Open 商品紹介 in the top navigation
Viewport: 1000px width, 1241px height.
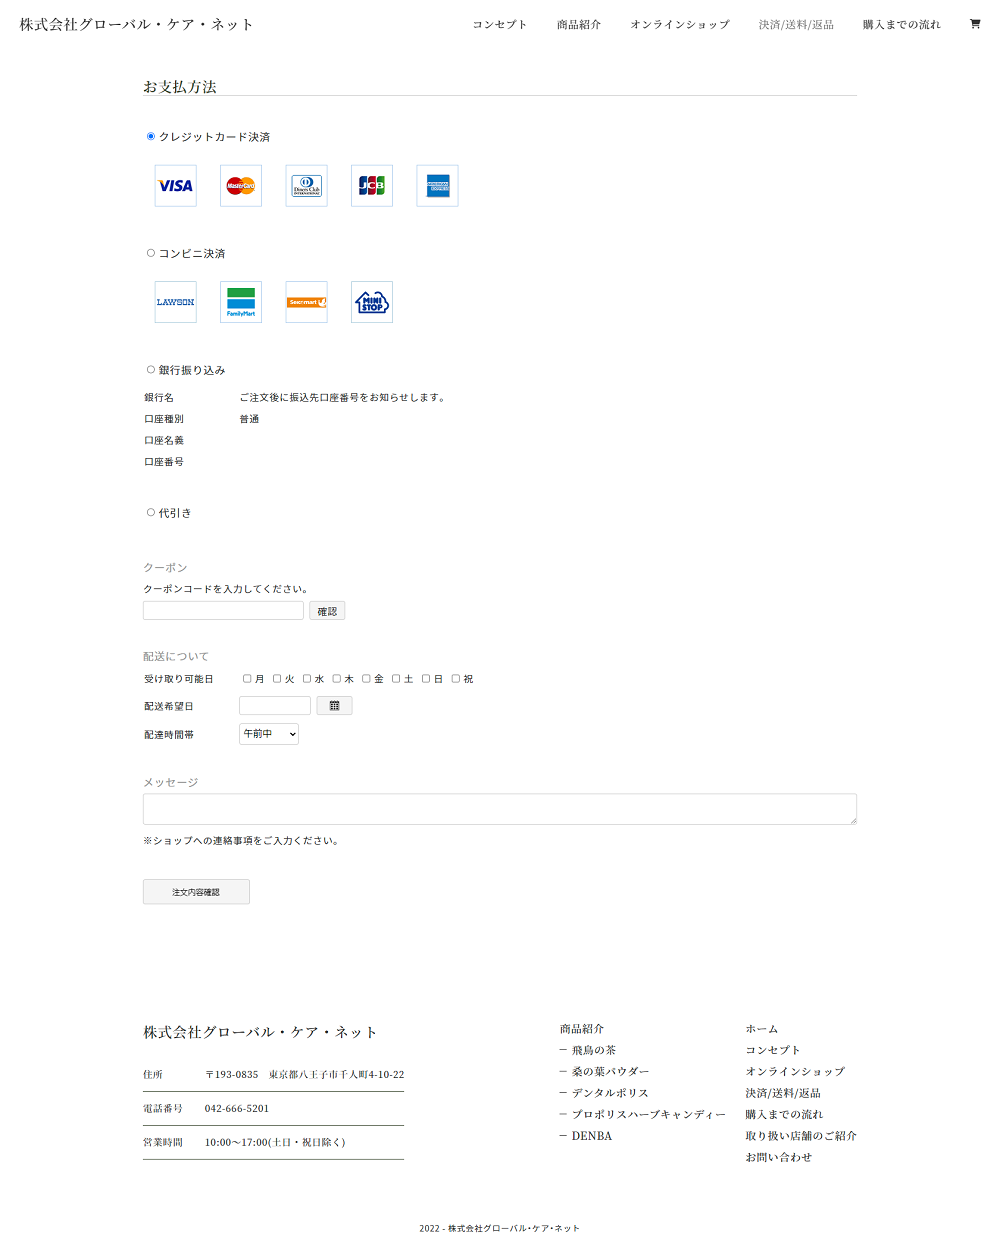tap(579, 24)
